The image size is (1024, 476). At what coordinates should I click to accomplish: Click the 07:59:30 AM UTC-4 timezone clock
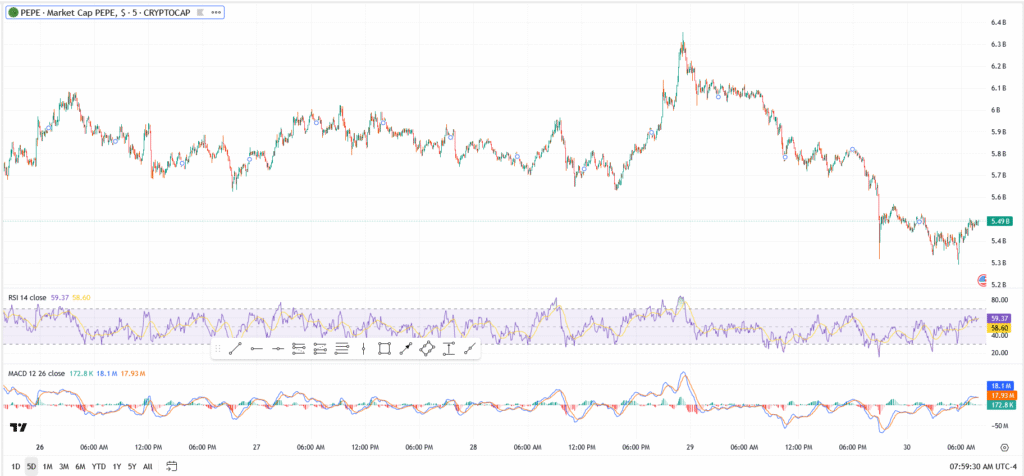[x=981, y=466]
